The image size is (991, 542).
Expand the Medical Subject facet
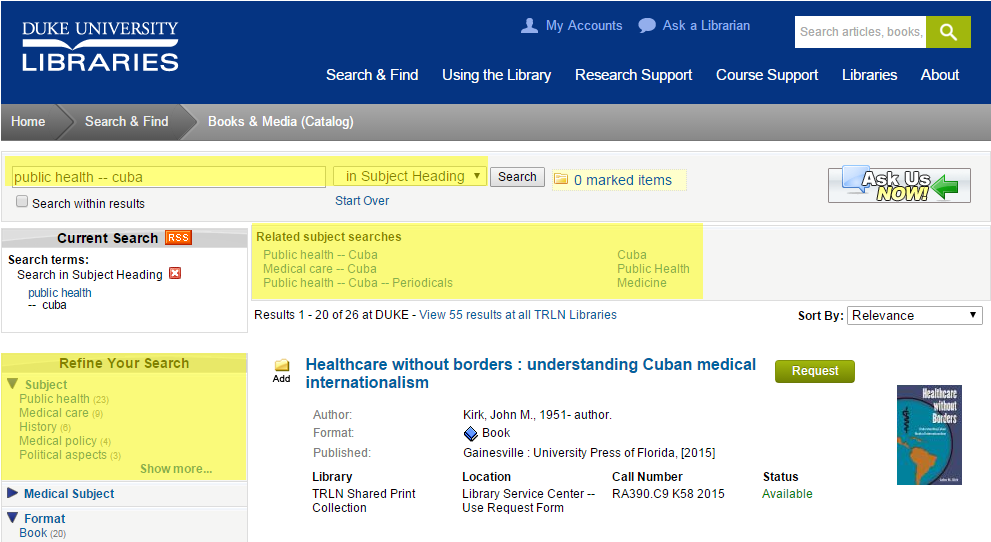12,493
